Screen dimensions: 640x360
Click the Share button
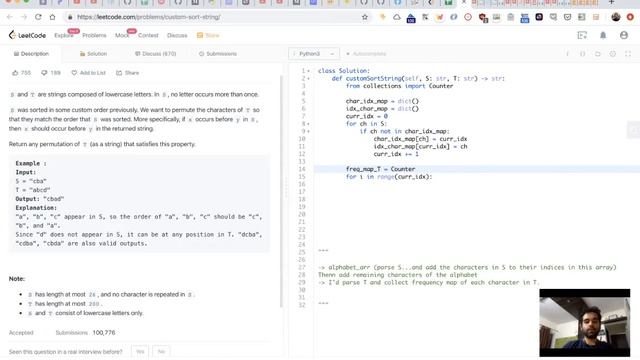click(x=128, y=73)
